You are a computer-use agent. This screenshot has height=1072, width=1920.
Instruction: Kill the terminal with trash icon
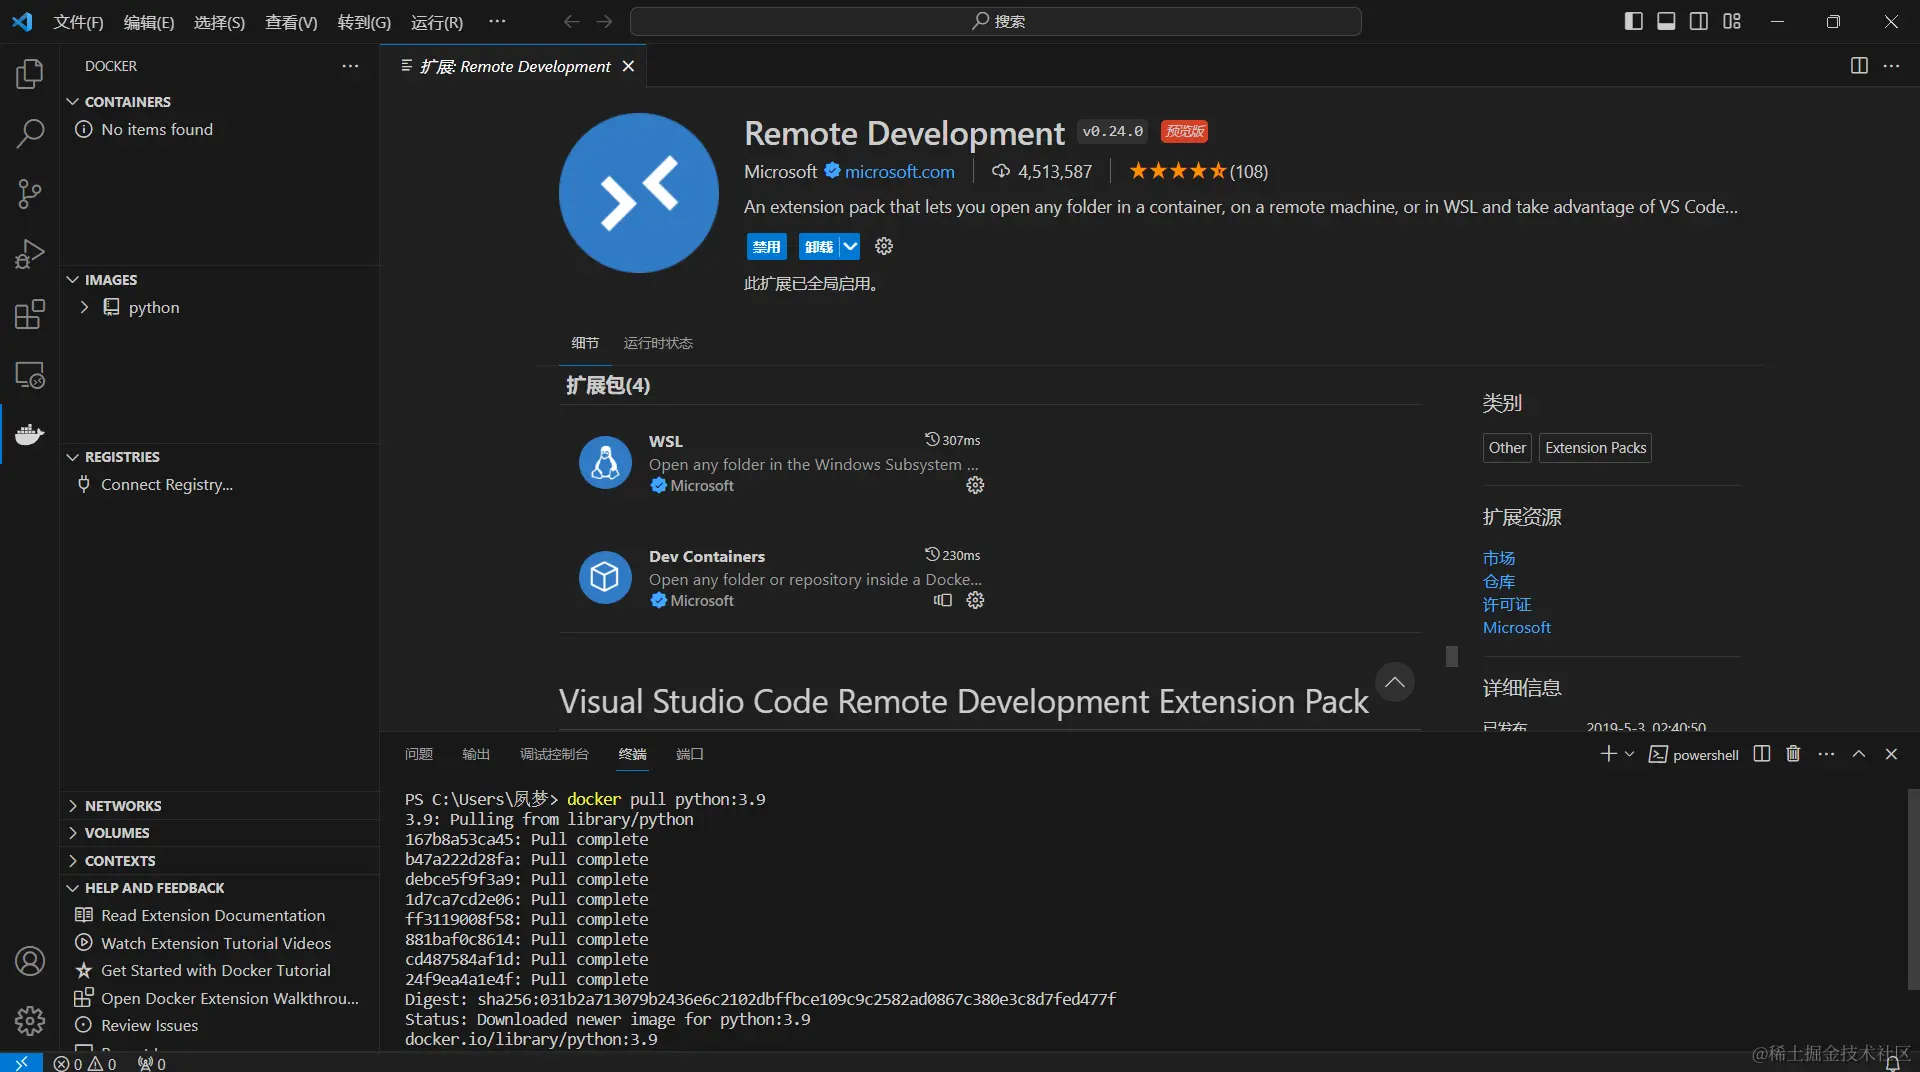click(1793, 754)
